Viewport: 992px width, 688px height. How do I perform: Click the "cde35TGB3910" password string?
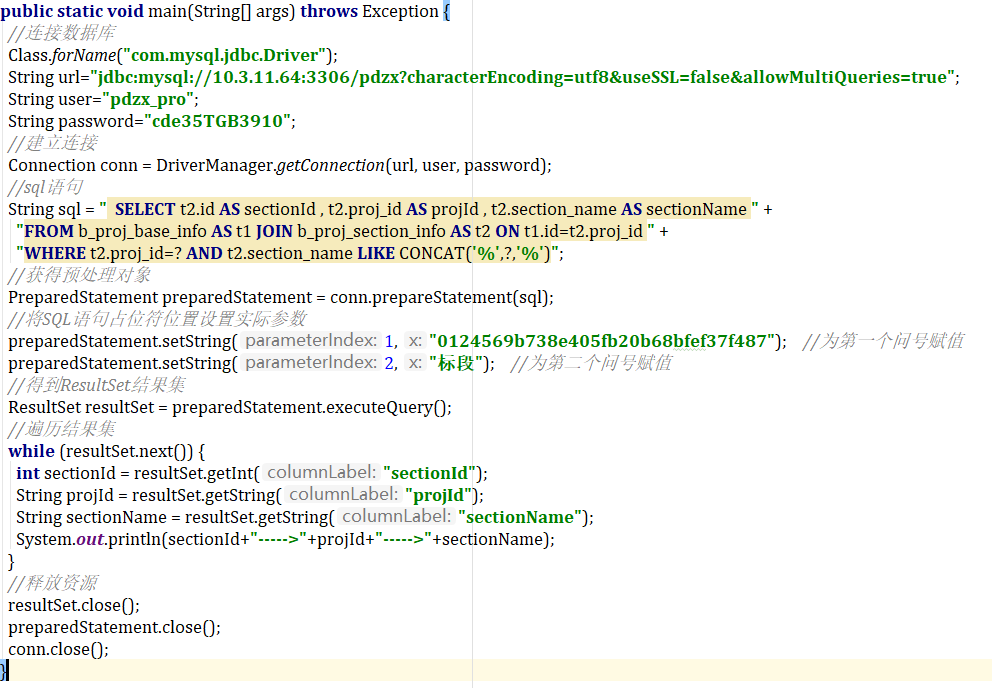click(217, 122)
